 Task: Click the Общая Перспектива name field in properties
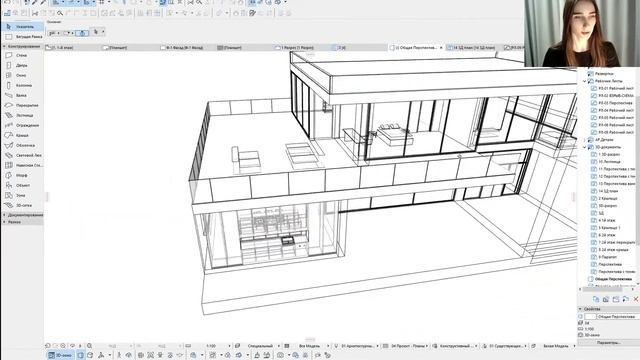[x=618, y=317]
